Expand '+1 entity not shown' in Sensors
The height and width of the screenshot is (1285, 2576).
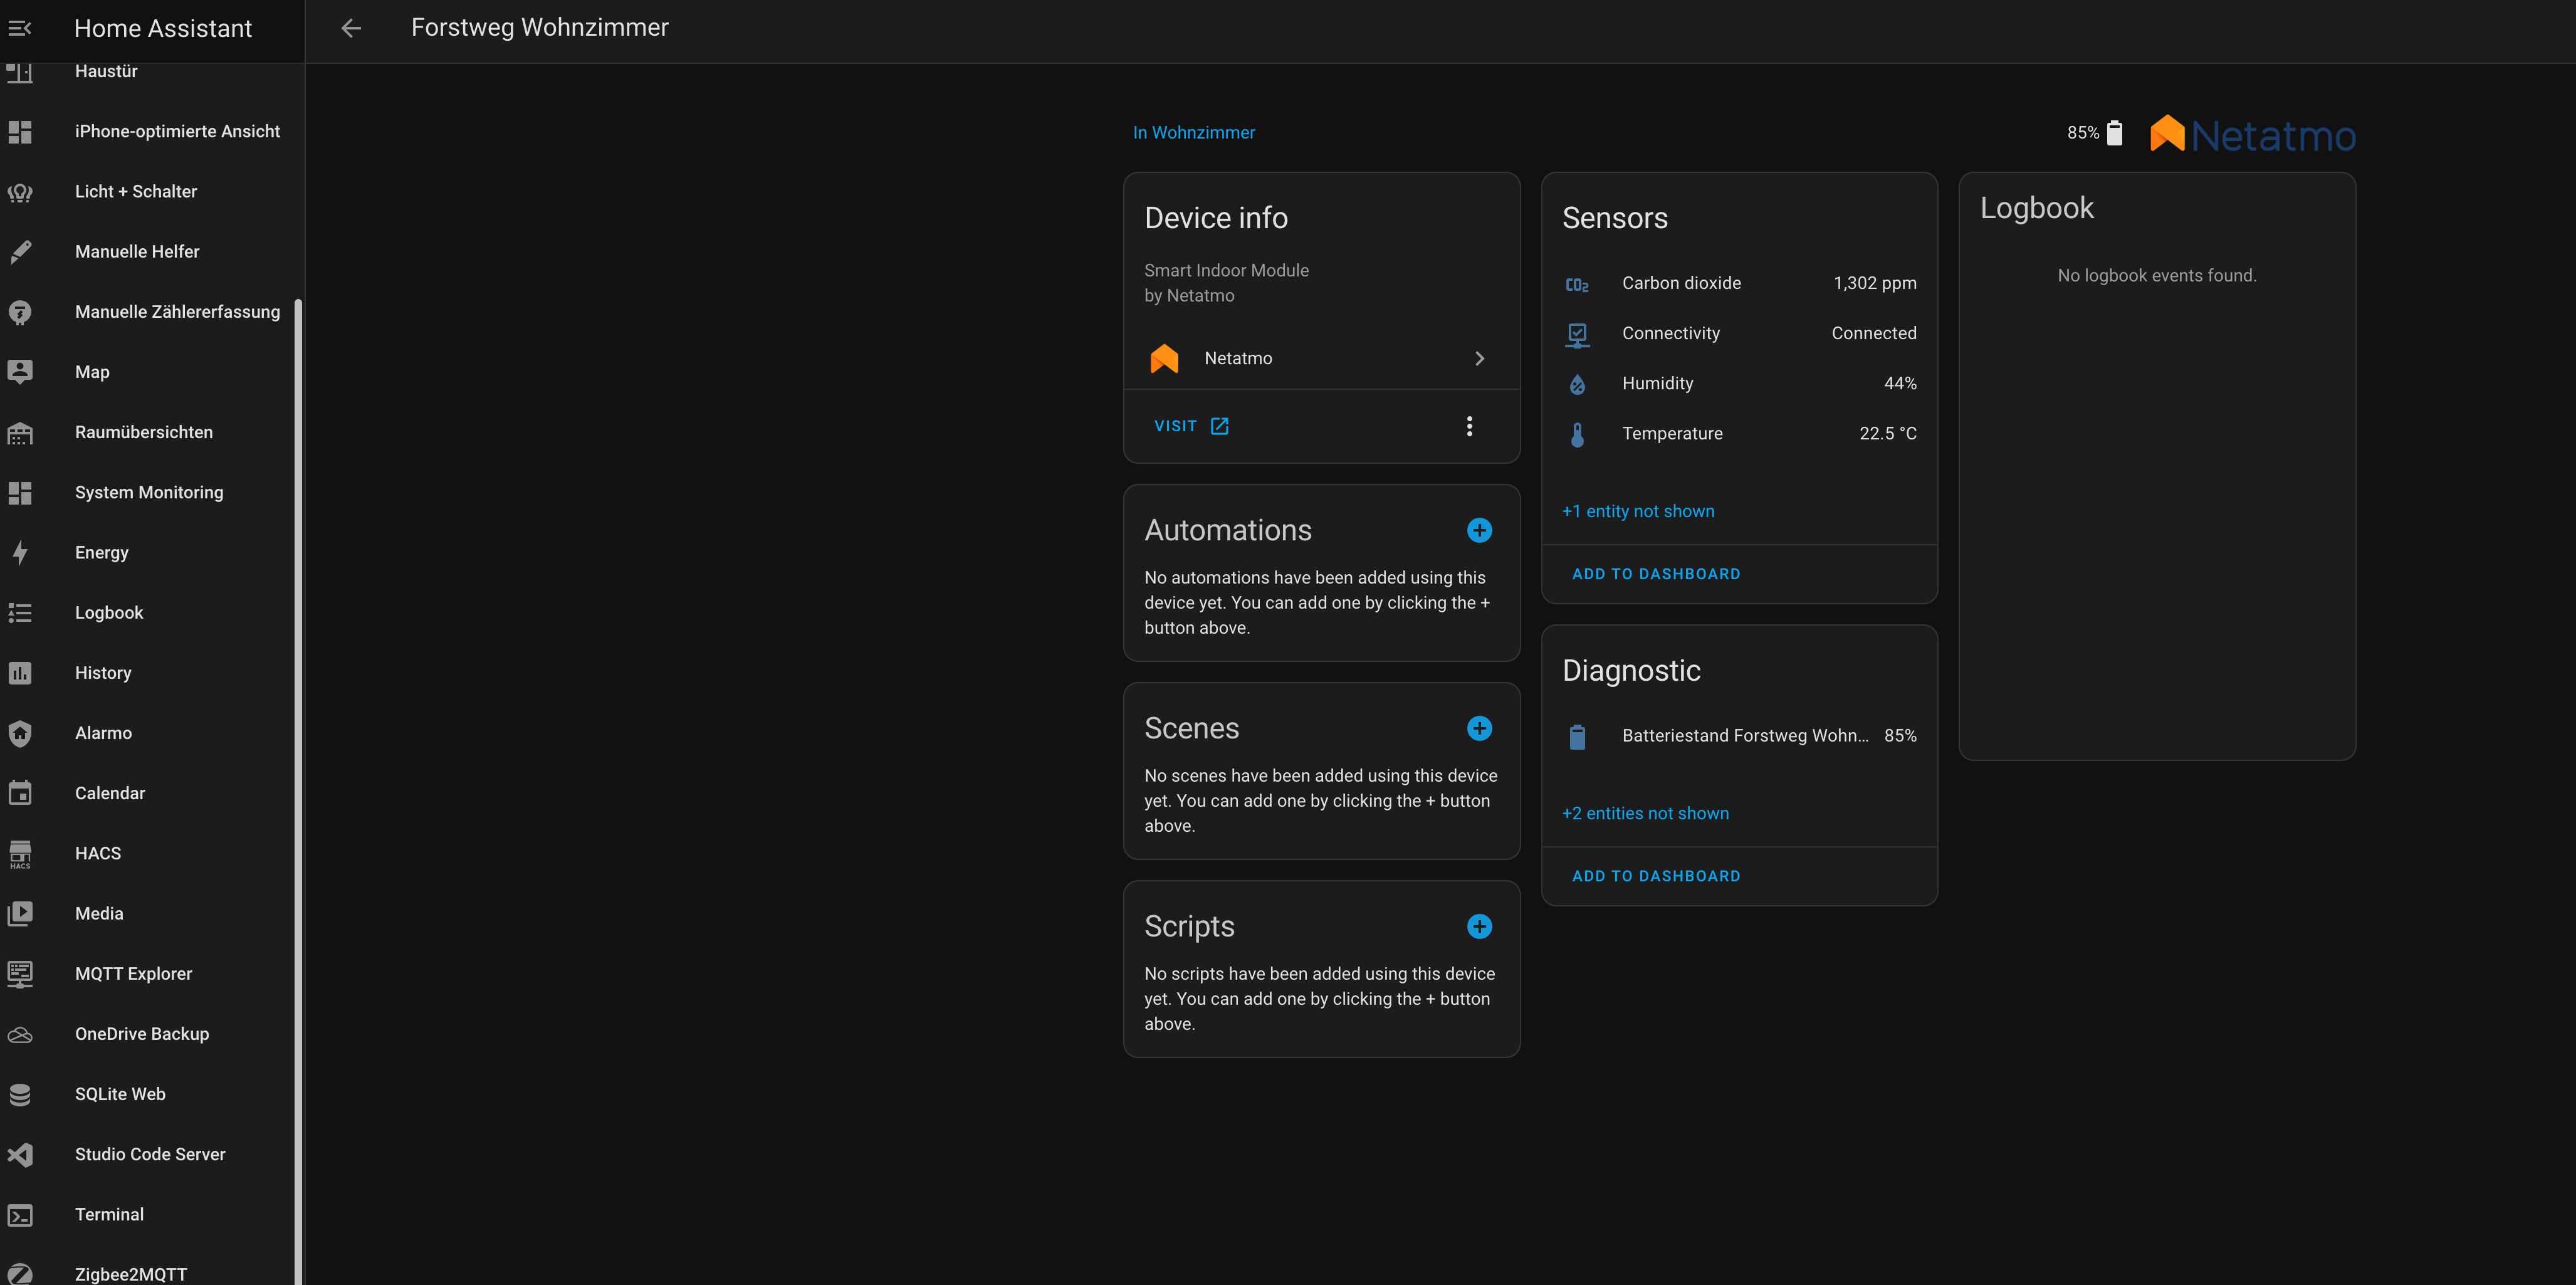(1638, 511)
